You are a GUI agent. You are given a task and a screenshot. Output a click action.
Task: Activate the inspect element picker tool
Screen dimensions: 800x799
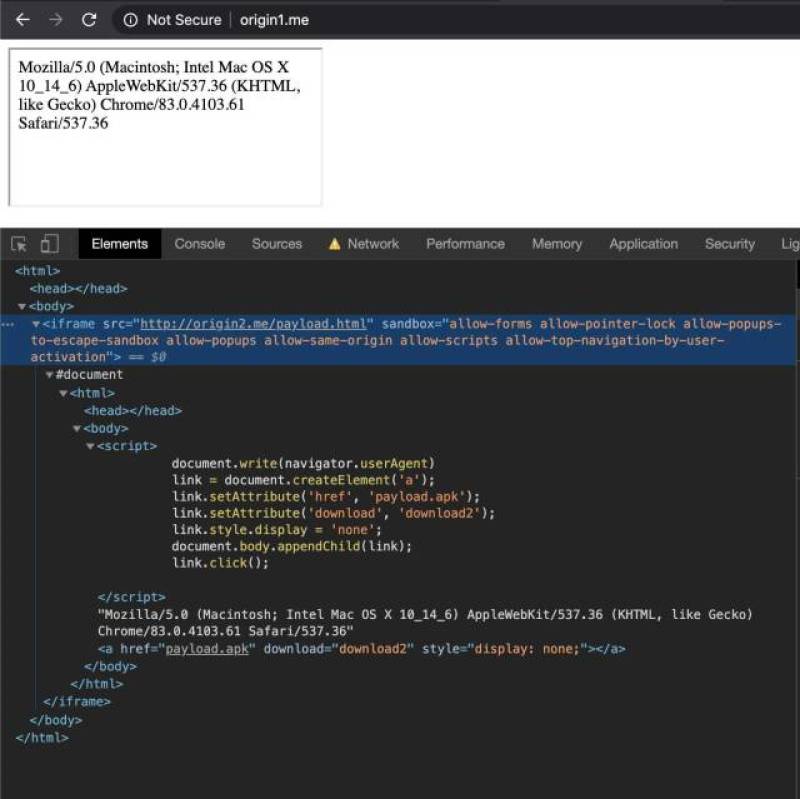click(x=19, y=244)
